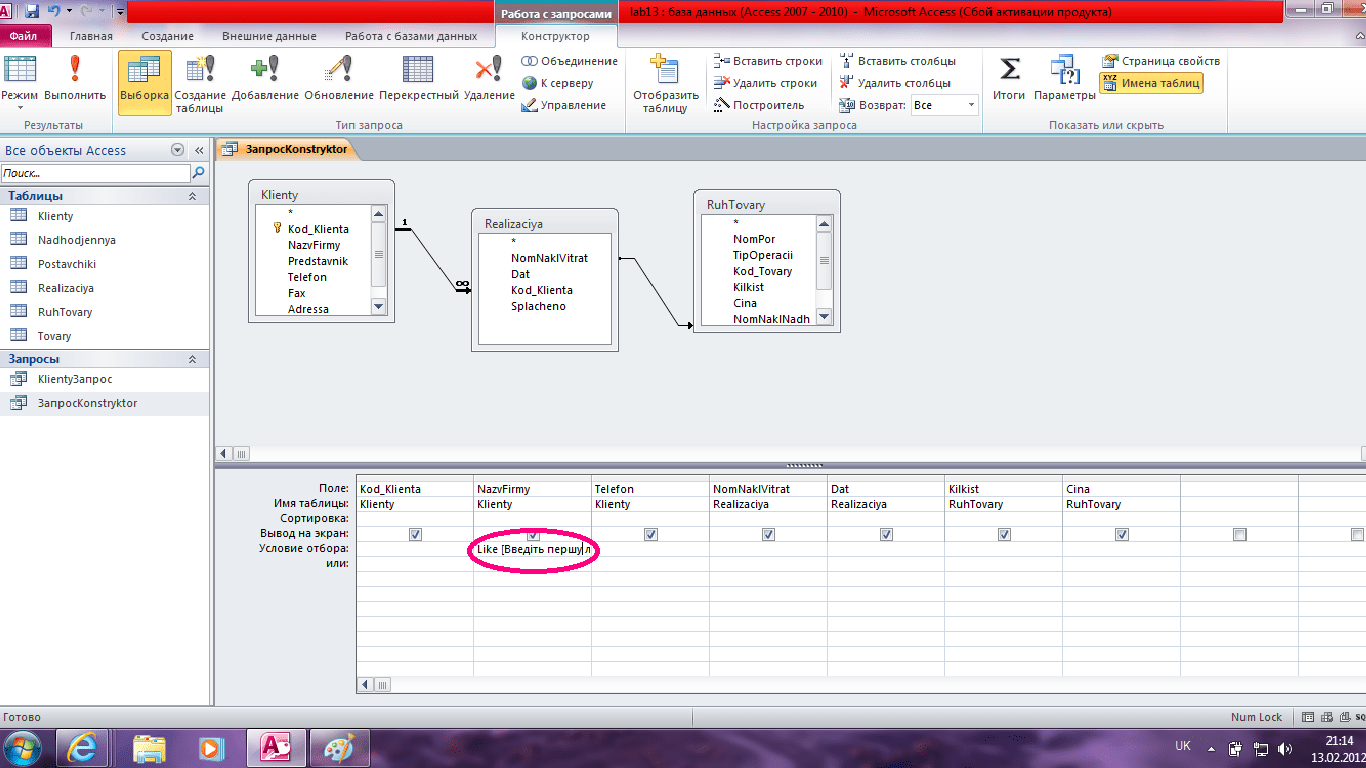Image resolution: width=1366 pixels, height=768 pixels.
Task: Select ЗапросKonstryktor in navigation pane
Action: 105,403
